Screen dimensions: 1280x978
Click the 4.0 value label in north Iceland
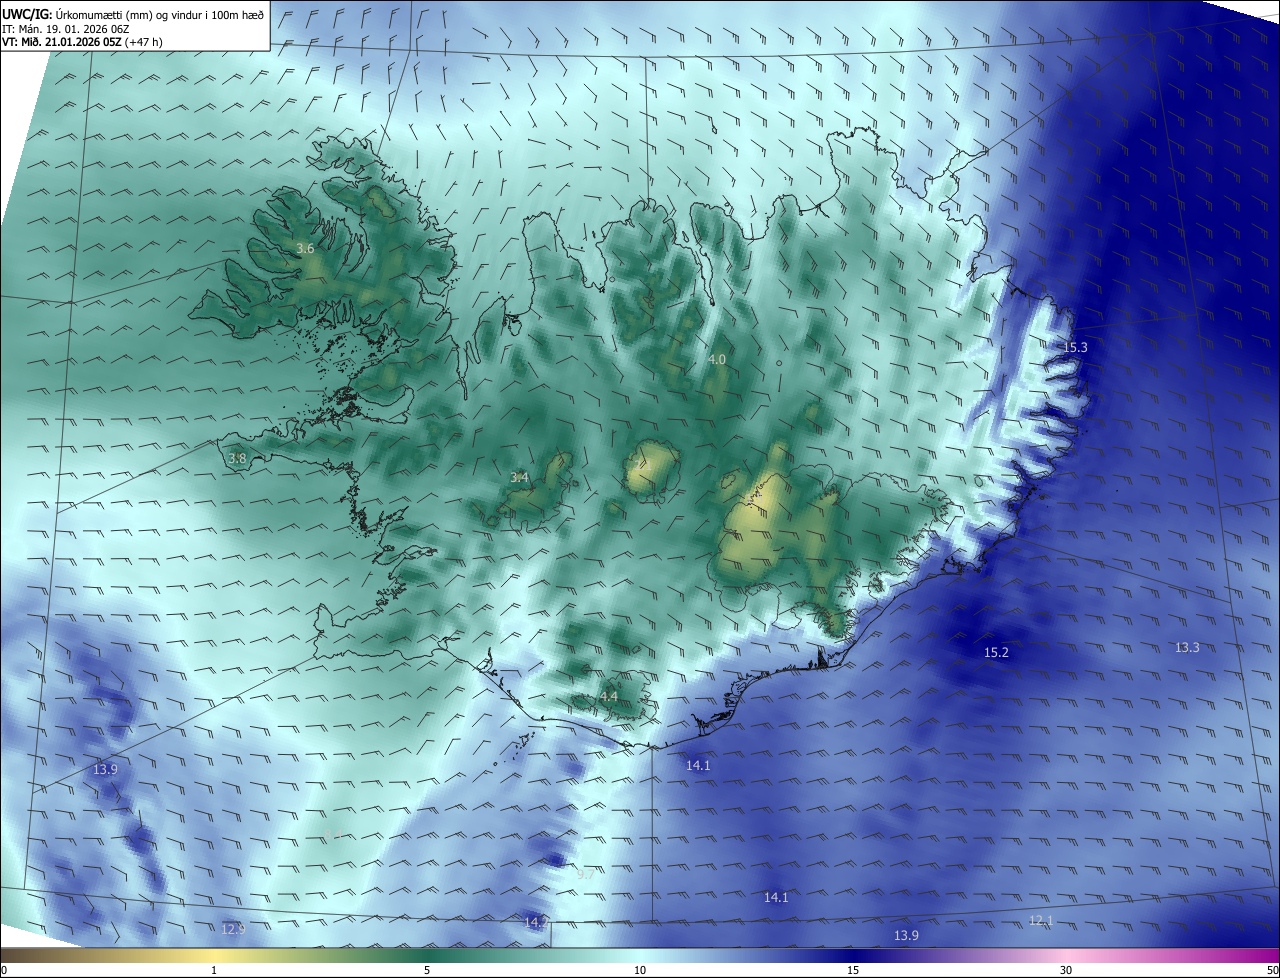tap(717, 359)
